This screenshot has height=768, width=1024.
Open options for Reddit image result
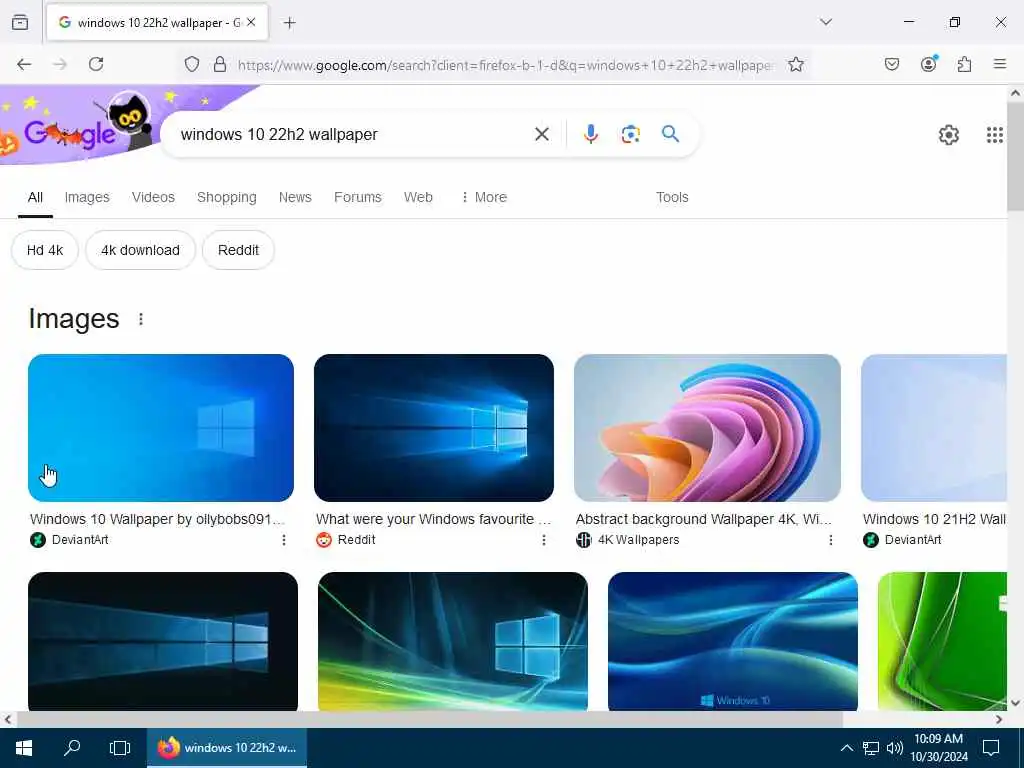[x=544, y=540]
